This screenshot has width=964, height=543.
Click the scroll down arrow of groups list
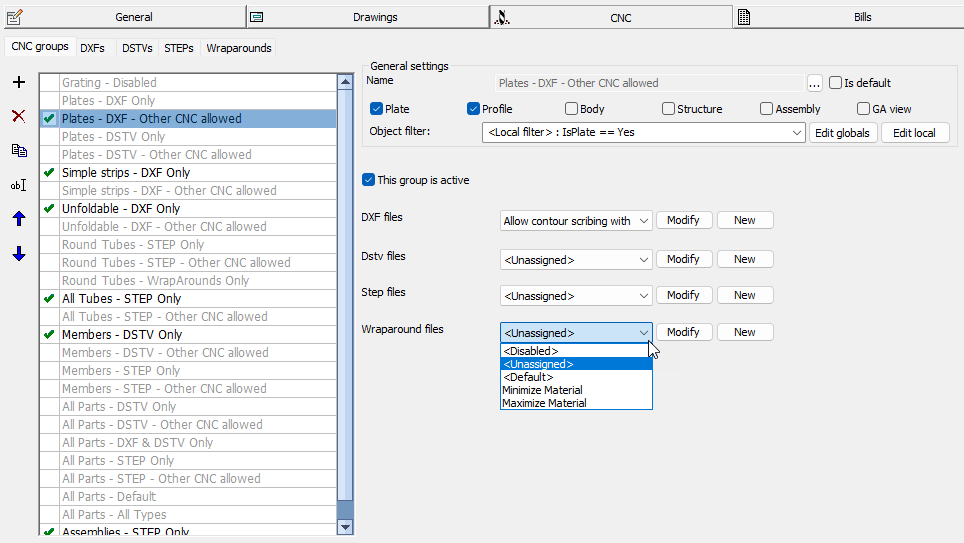pyautogui.click(x=346, y=527)
